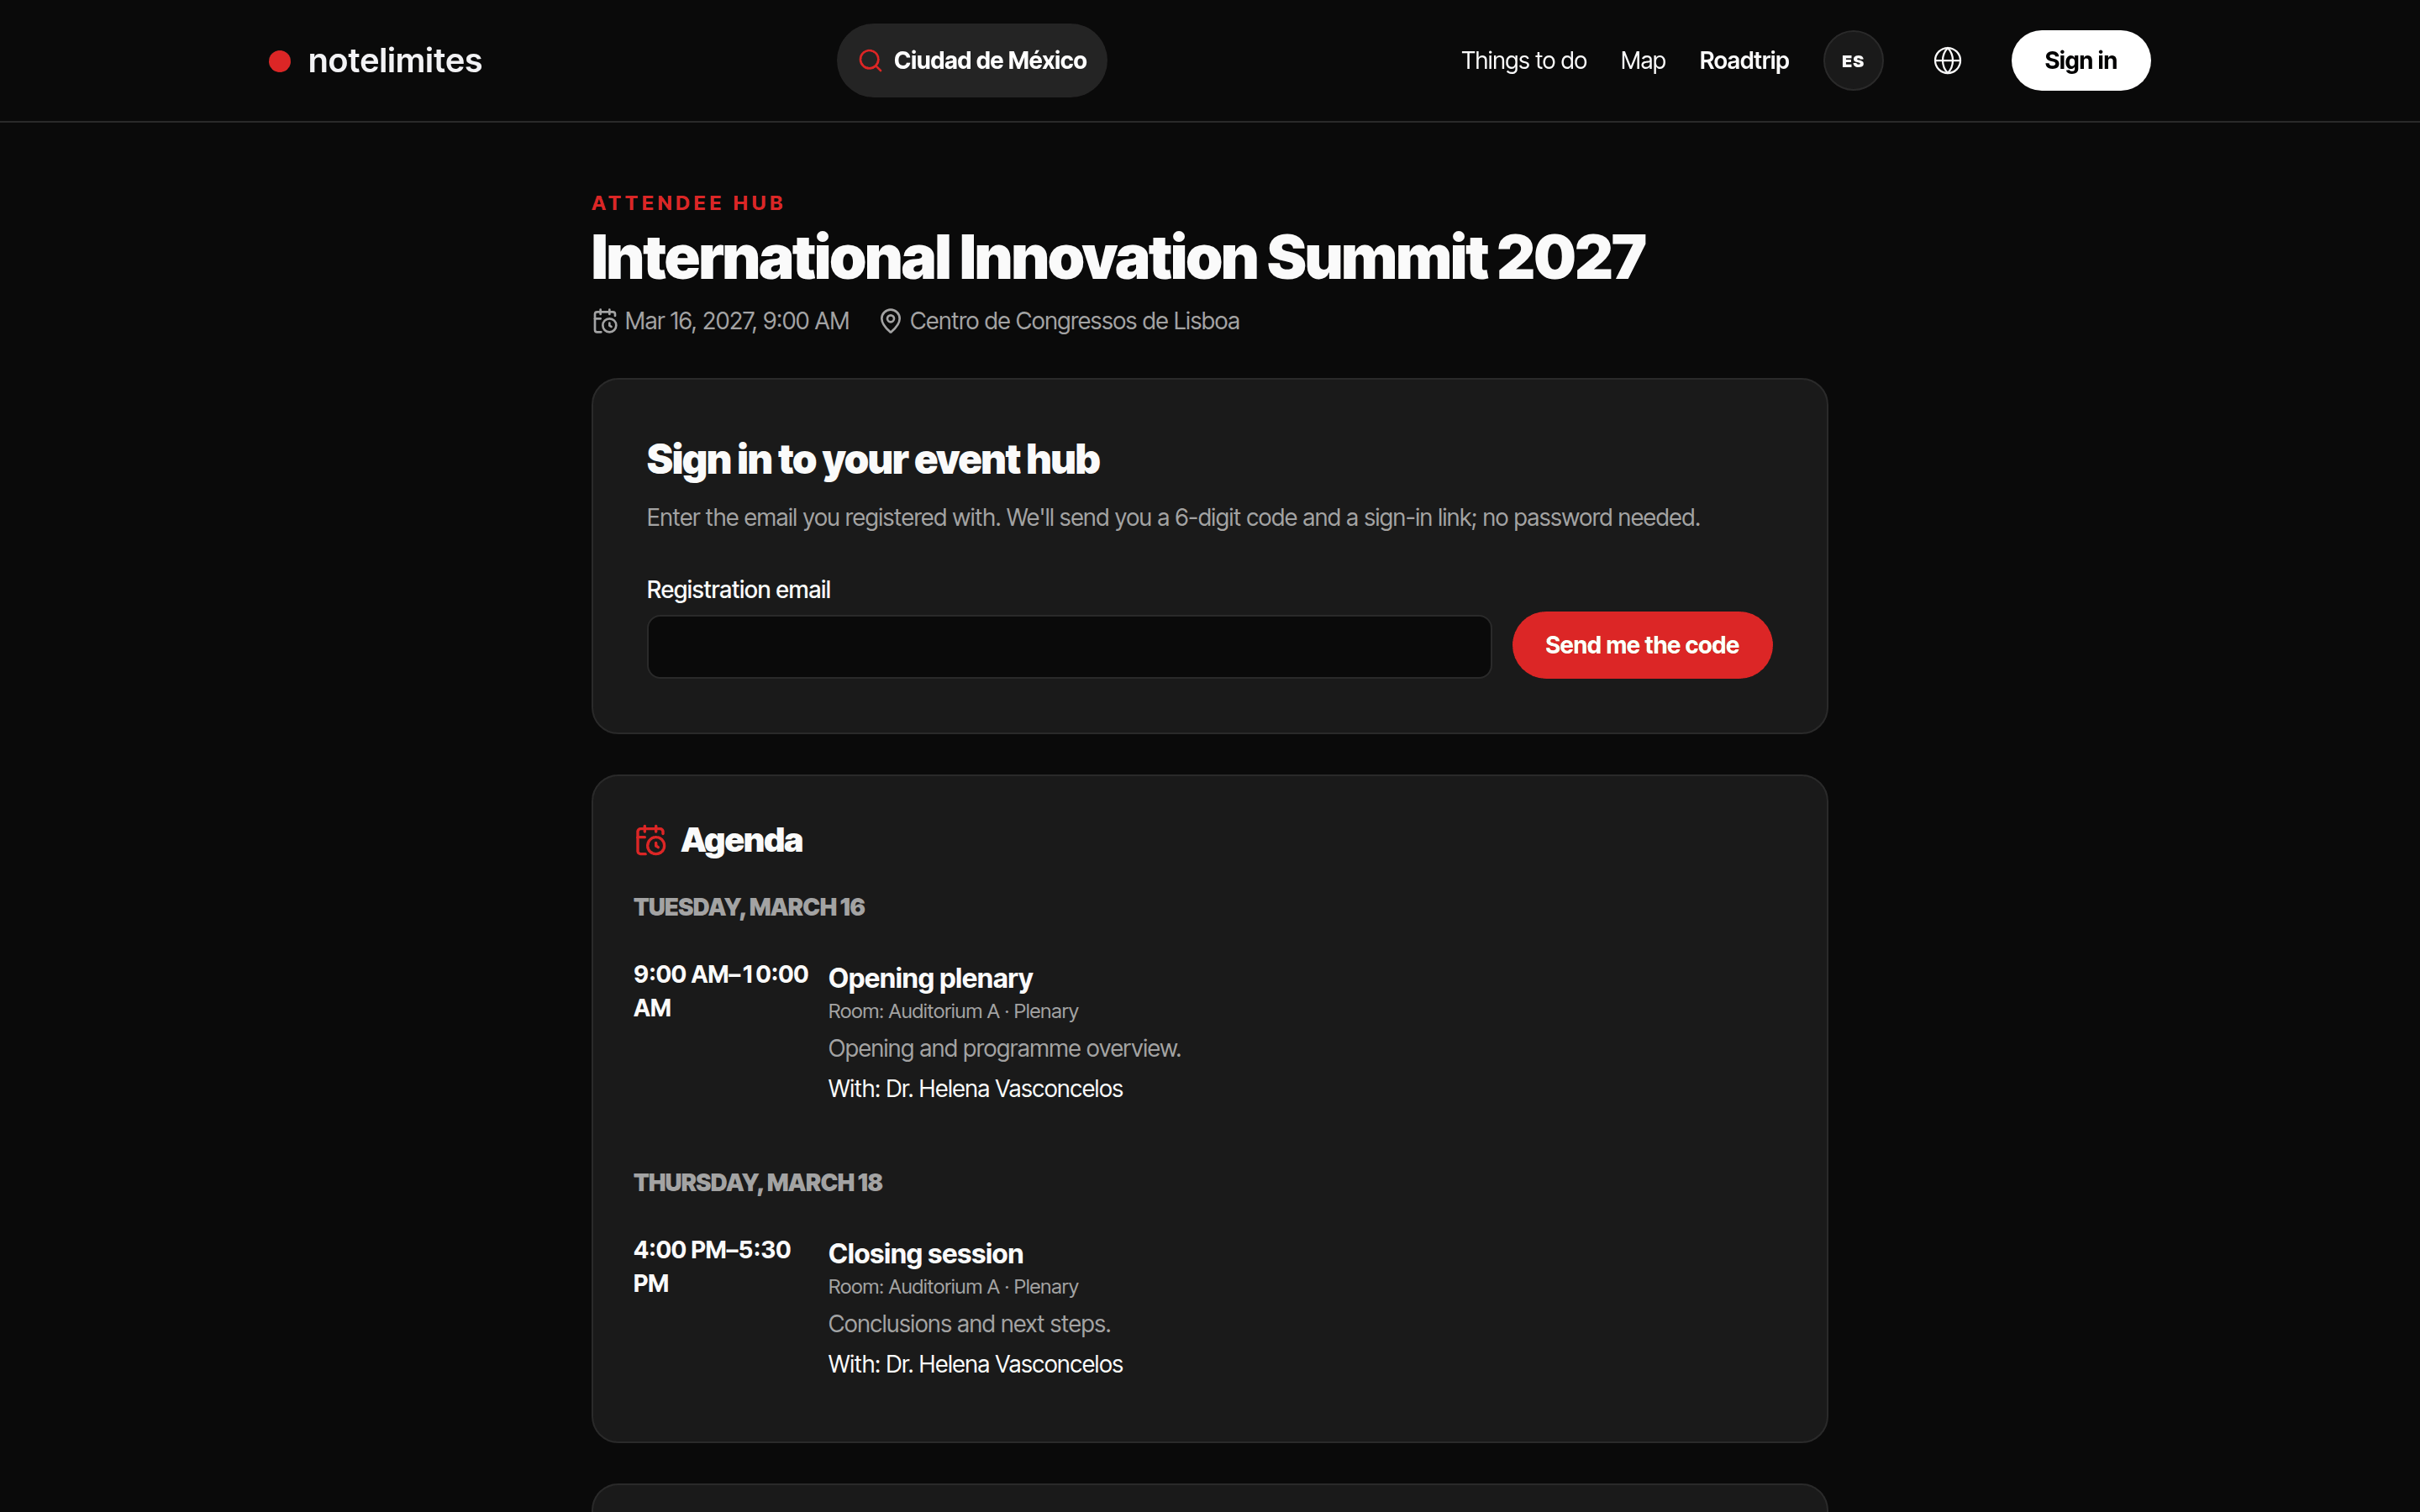Click Opening and programme overview description
The width and height of the screenshot is (2420, 1512).
click(x=1004, y=1048)
